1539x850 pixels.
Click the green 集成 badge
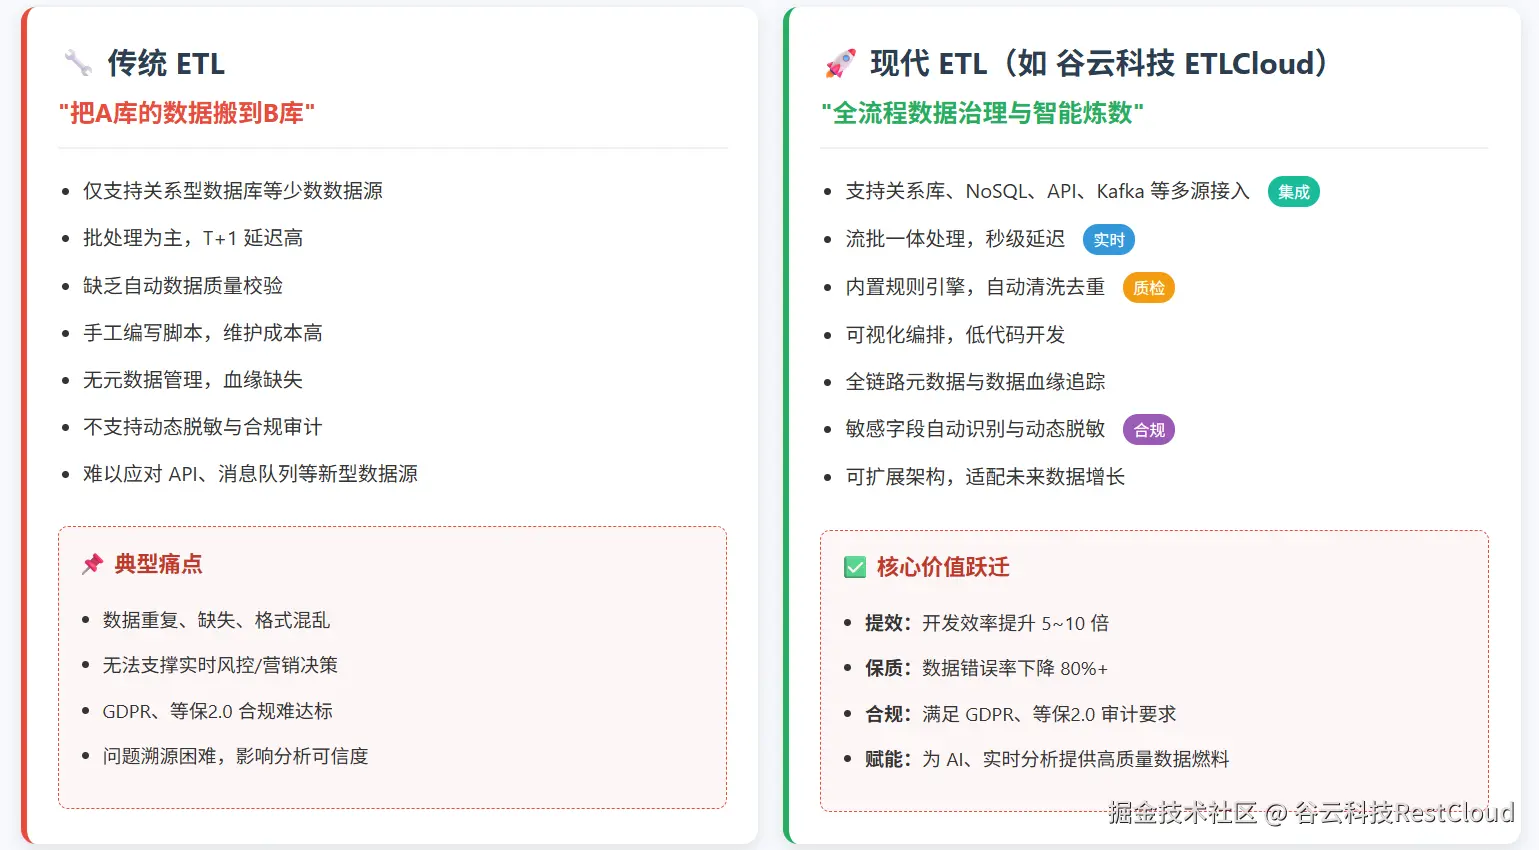click(1293, 192)
